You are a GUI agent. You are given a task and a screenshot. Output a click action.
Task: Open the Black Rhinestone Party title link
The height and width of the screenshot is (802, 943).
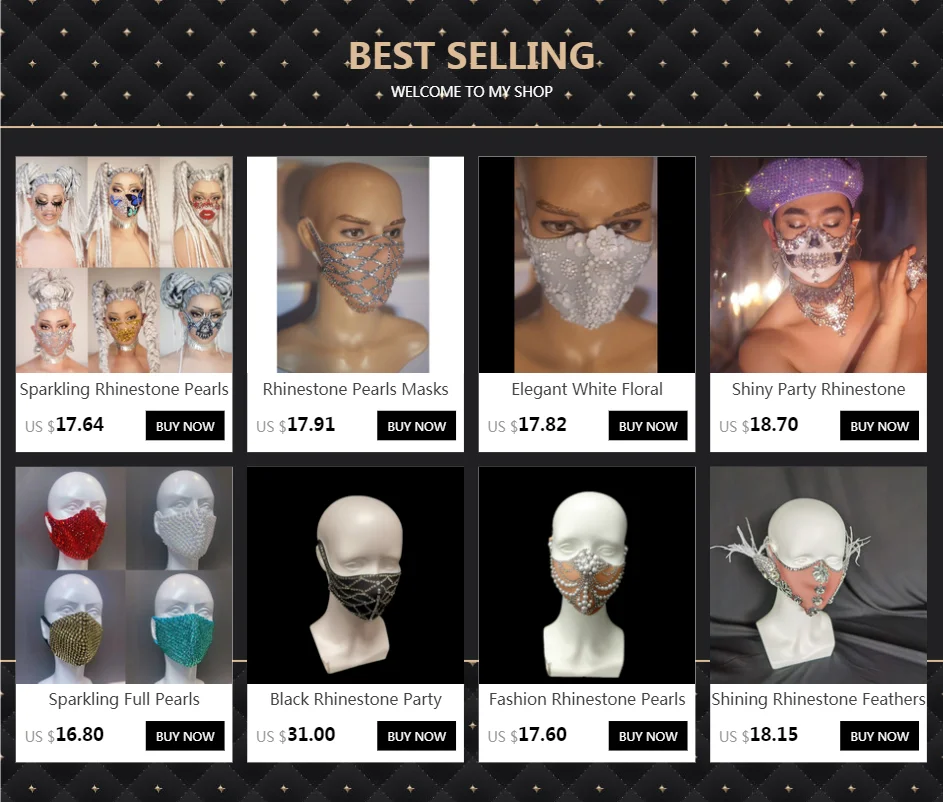(x=355, y=700)
